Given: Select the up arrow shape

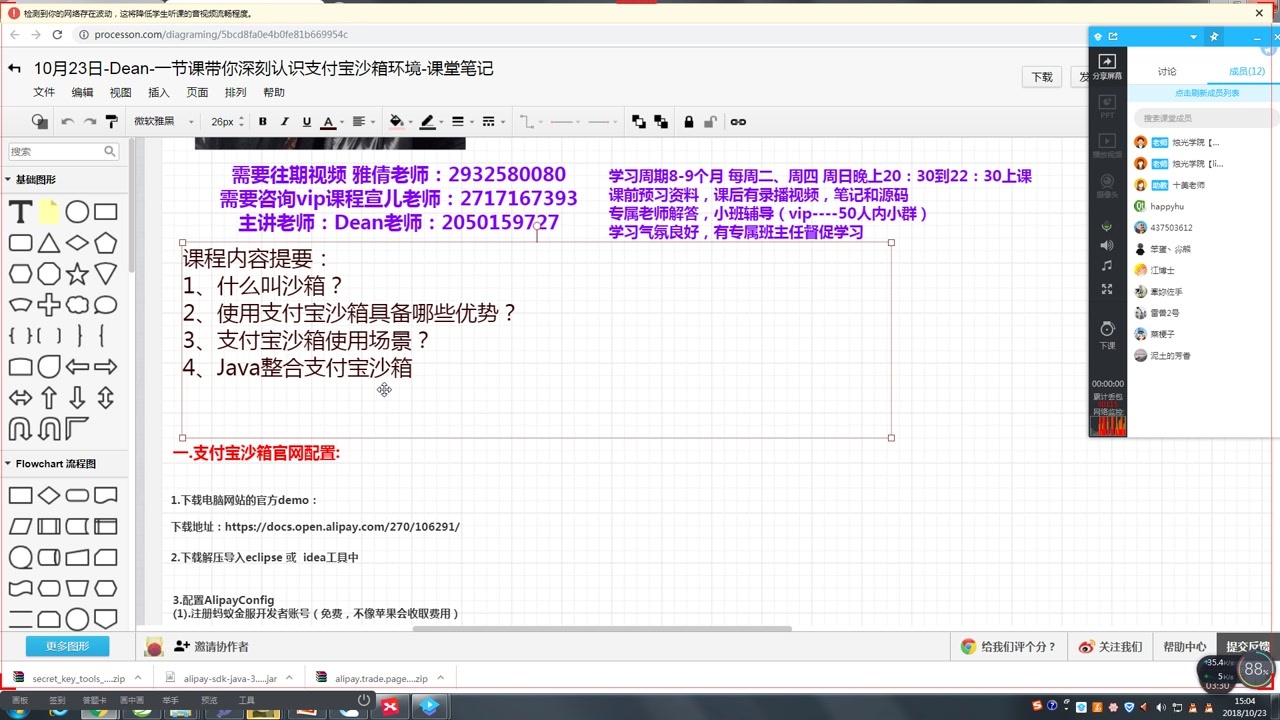Looking at the screenshot, I should point(49,398).
